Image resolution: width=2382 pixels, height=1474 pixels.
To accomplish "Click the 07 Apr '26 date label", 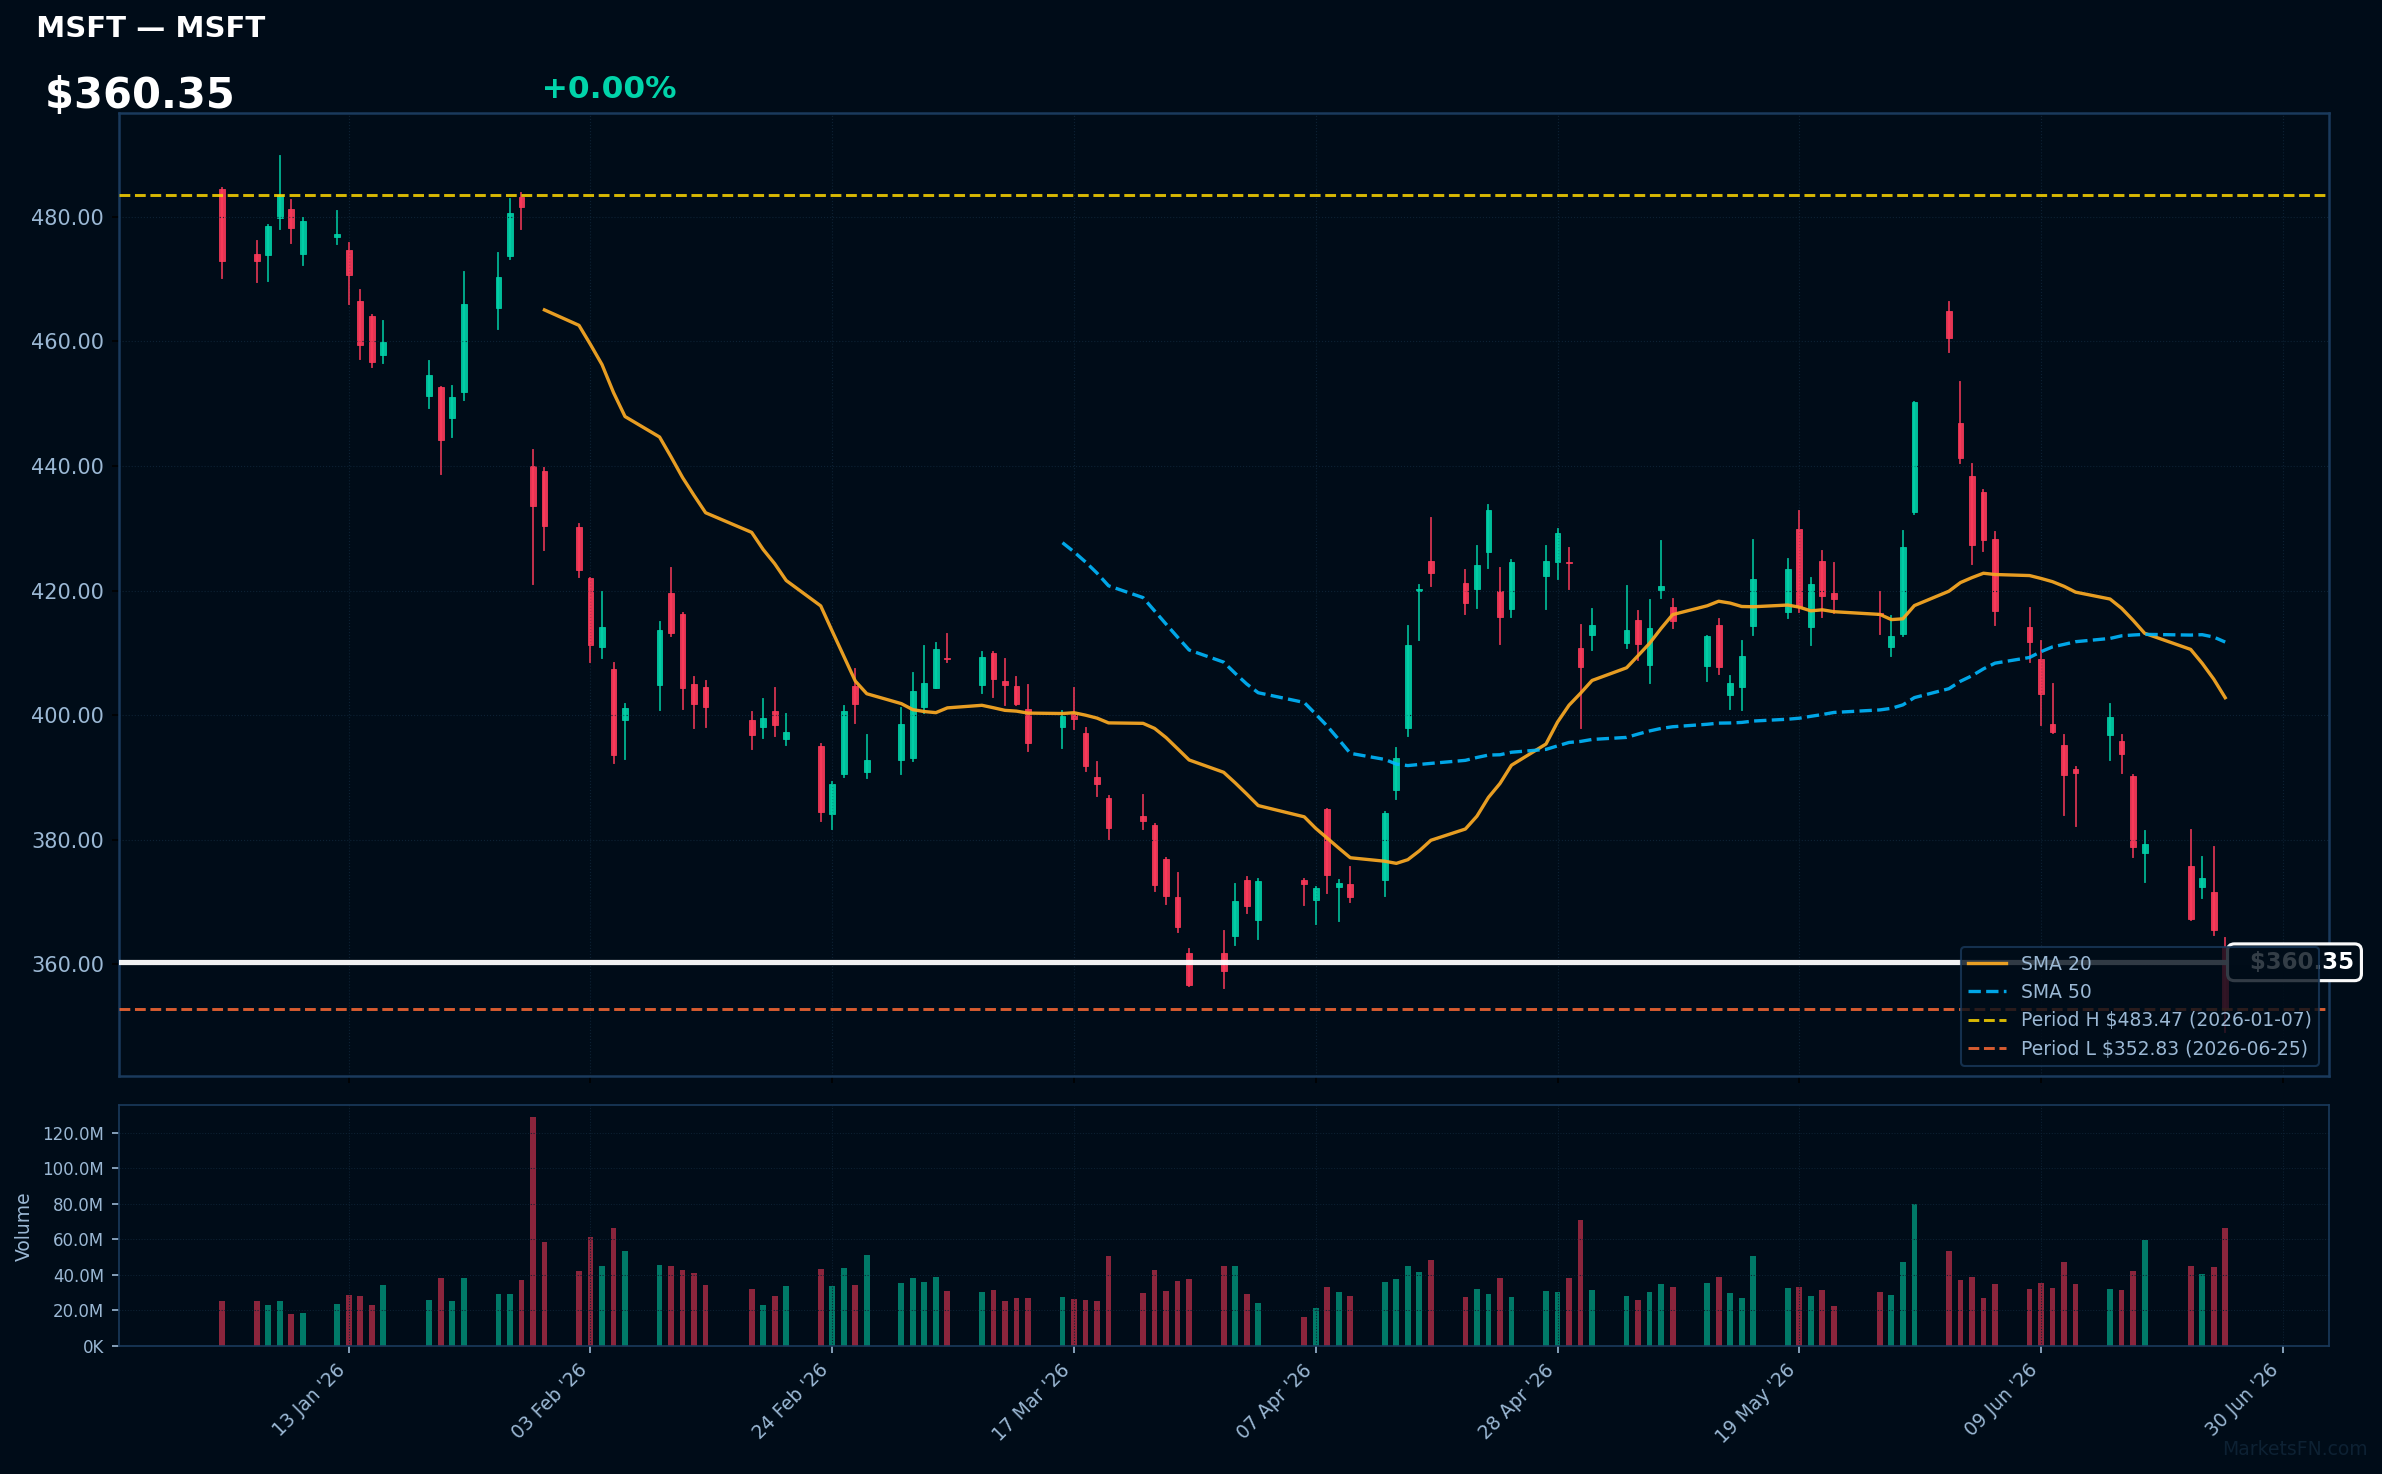I will [1273, 1400].
